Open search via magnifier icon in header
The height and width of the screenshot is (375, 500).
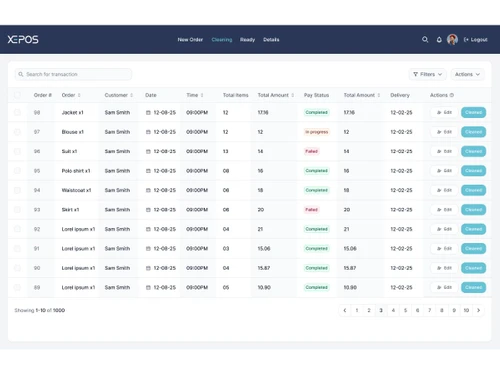coord(425,39)
